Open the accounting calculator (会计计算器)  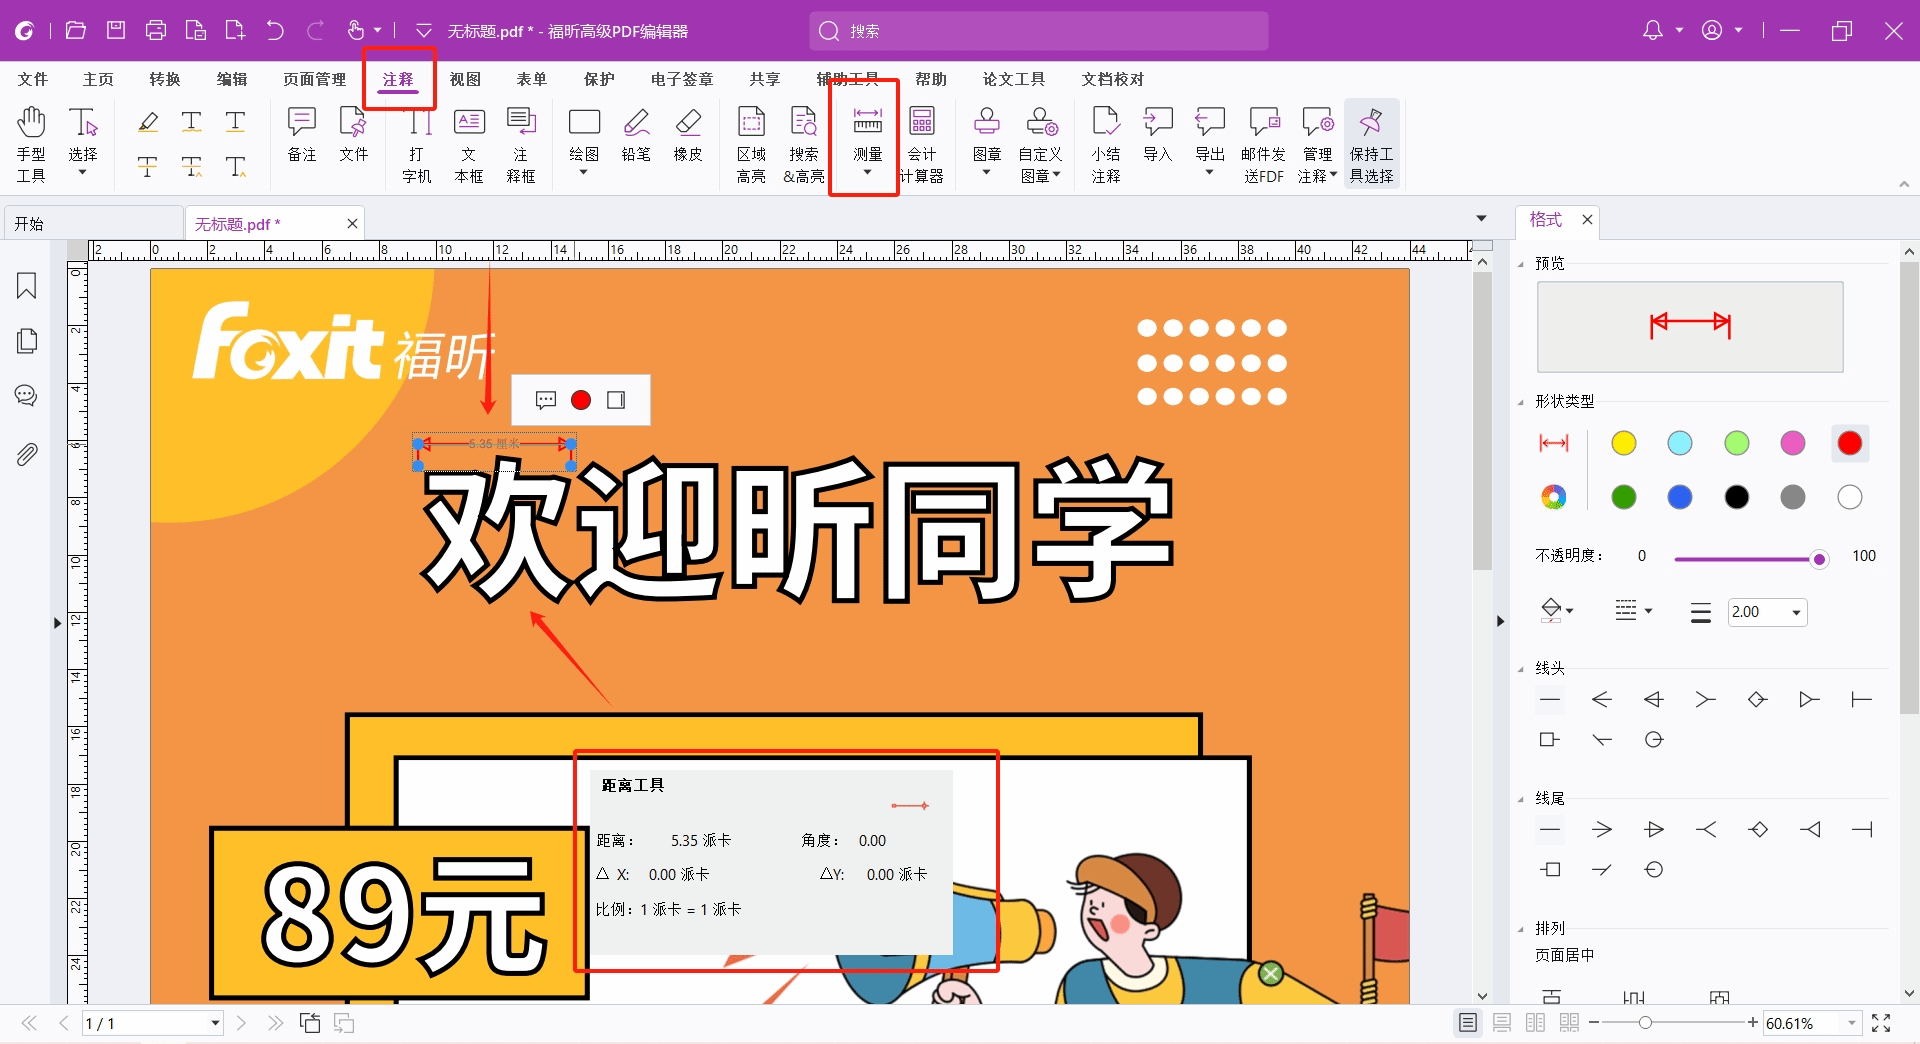coord(922,144)
